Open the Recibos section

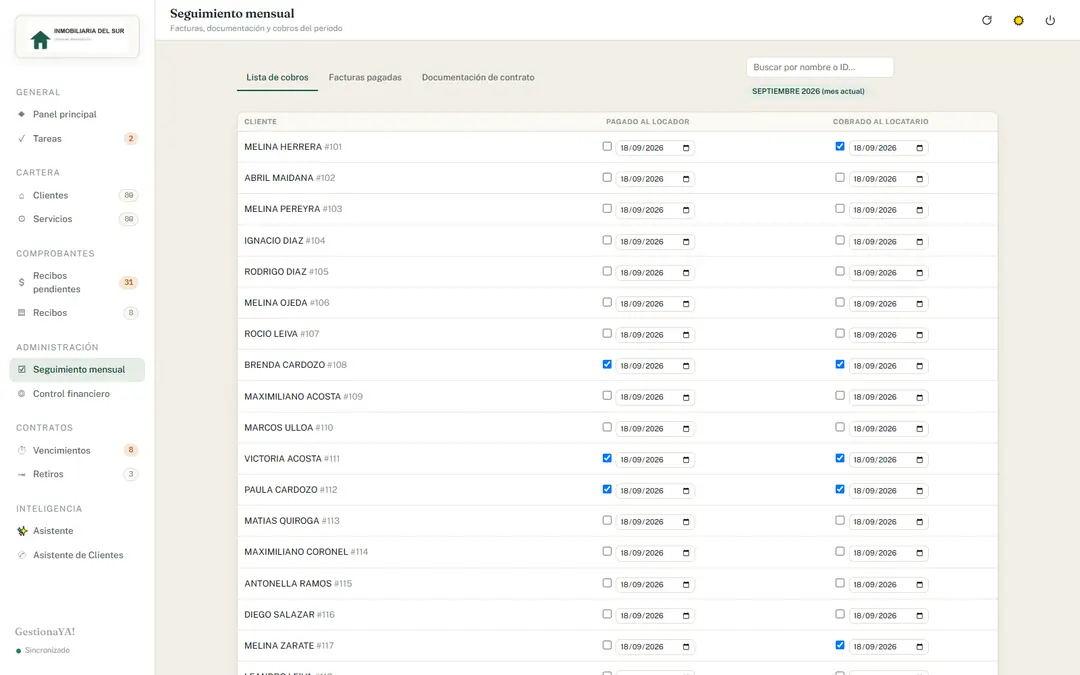point(77,313)
